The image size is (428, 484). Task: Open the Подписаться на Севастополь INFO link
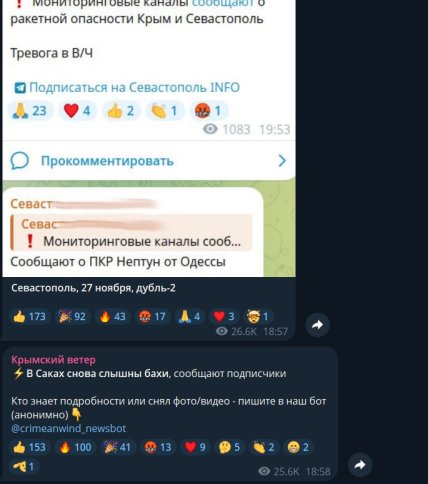click(x=127, y=88)
